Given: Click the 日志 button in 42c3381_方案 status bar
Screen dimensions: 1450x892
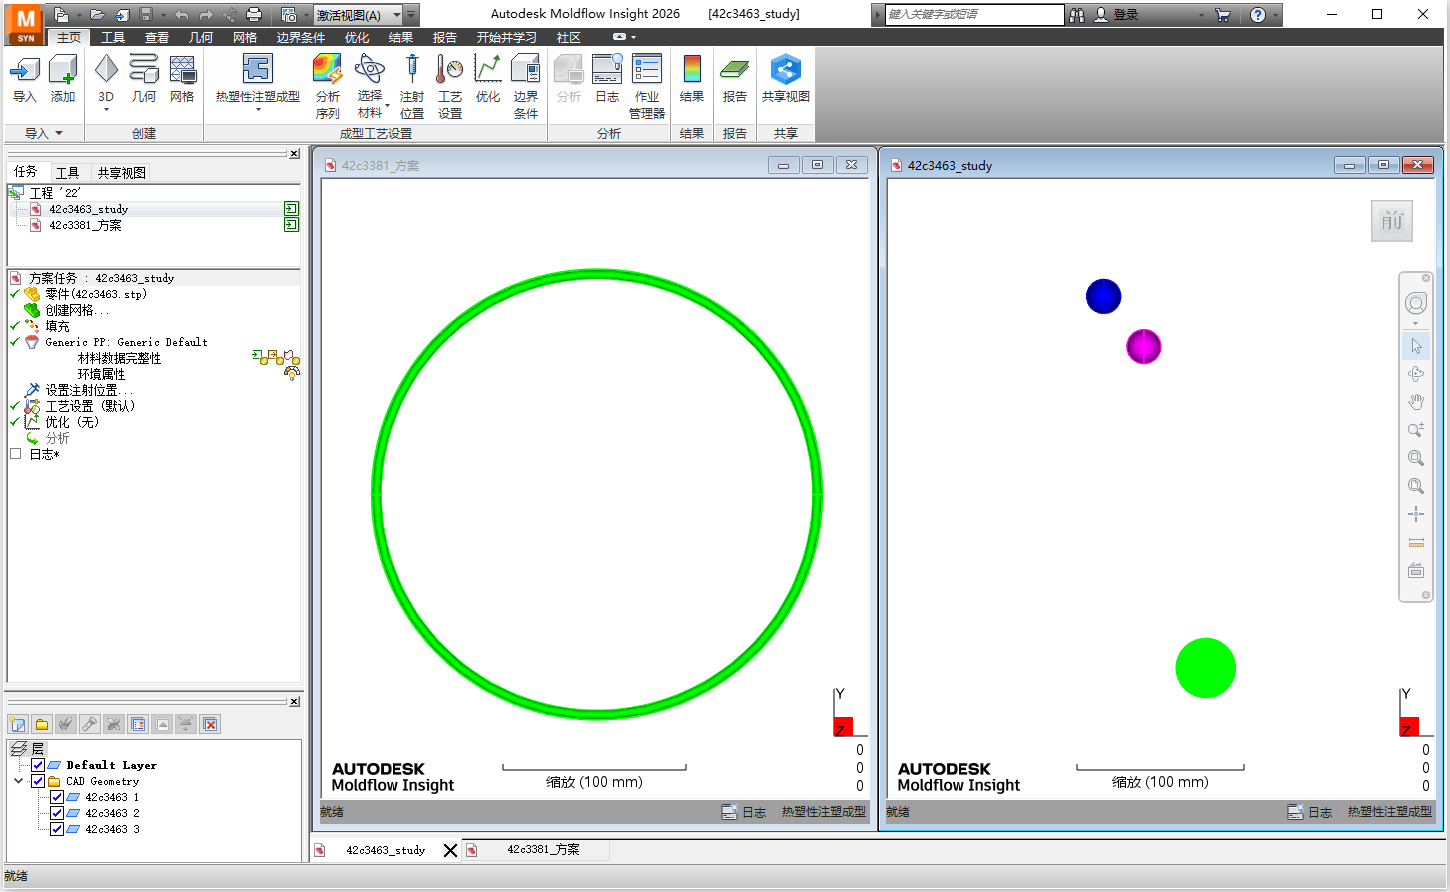Looking at the screenshot, I should 745,812.
